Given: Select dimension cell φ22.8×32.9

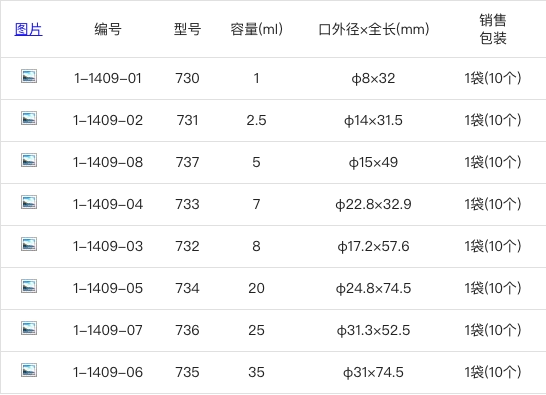Looking at the screenshot, I should 373,204.
